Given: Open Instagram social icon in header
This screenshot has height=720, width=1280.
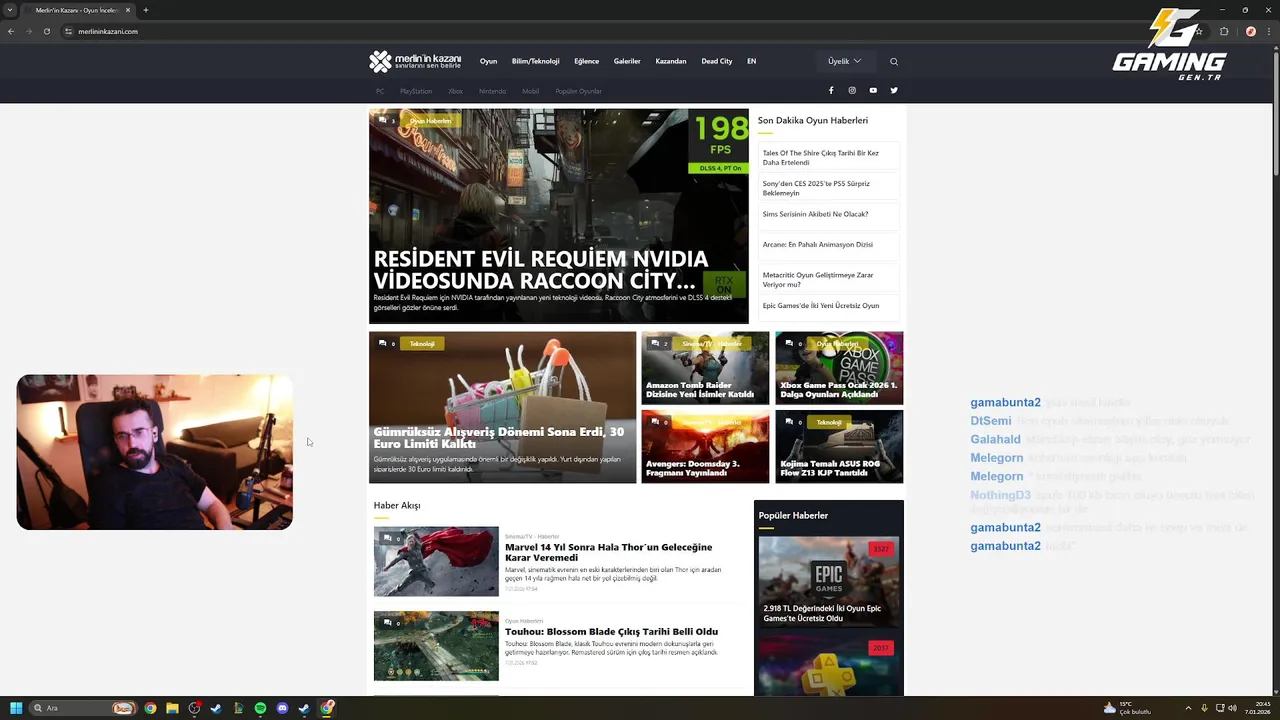Looking at the screenshot, I should 852,90.
